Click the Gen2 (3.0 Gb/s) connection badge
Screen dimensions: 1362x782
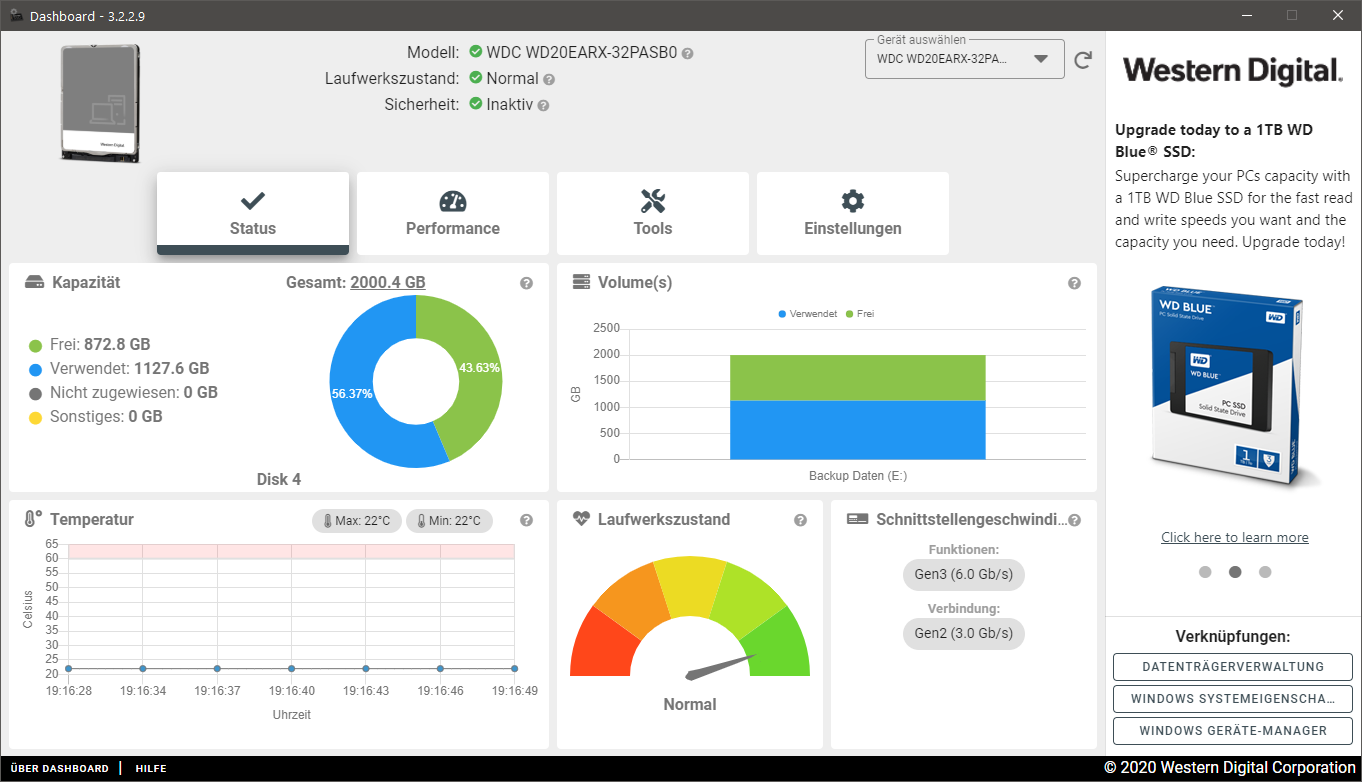[x=964, y=633]
